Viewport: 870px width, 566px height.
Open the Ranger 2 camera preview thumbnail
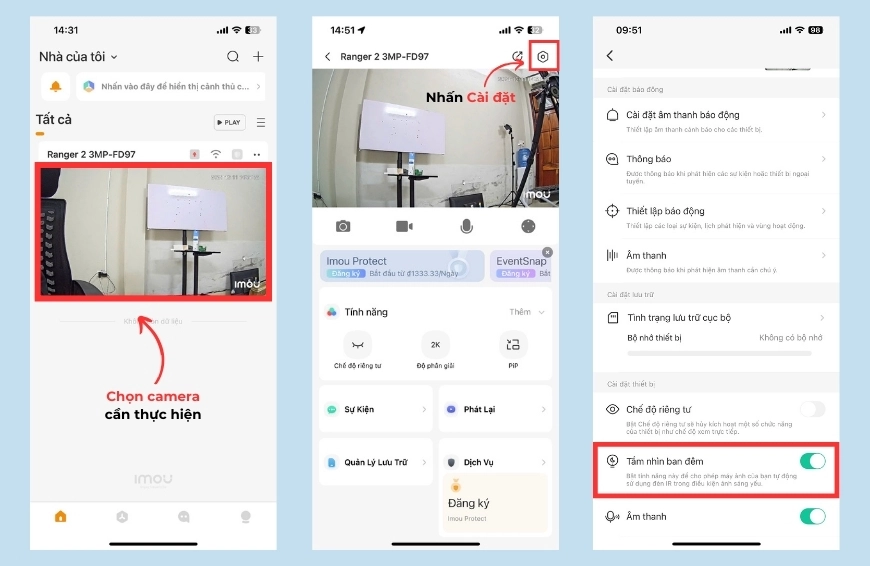click(153, 232)
